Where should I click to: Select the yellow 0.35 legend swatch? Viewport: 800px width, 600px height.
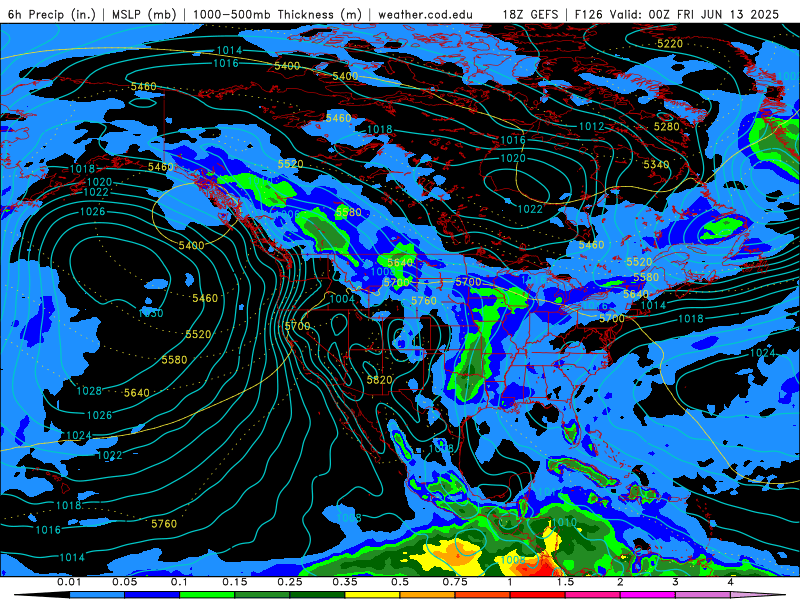click(x=372, y=595)
